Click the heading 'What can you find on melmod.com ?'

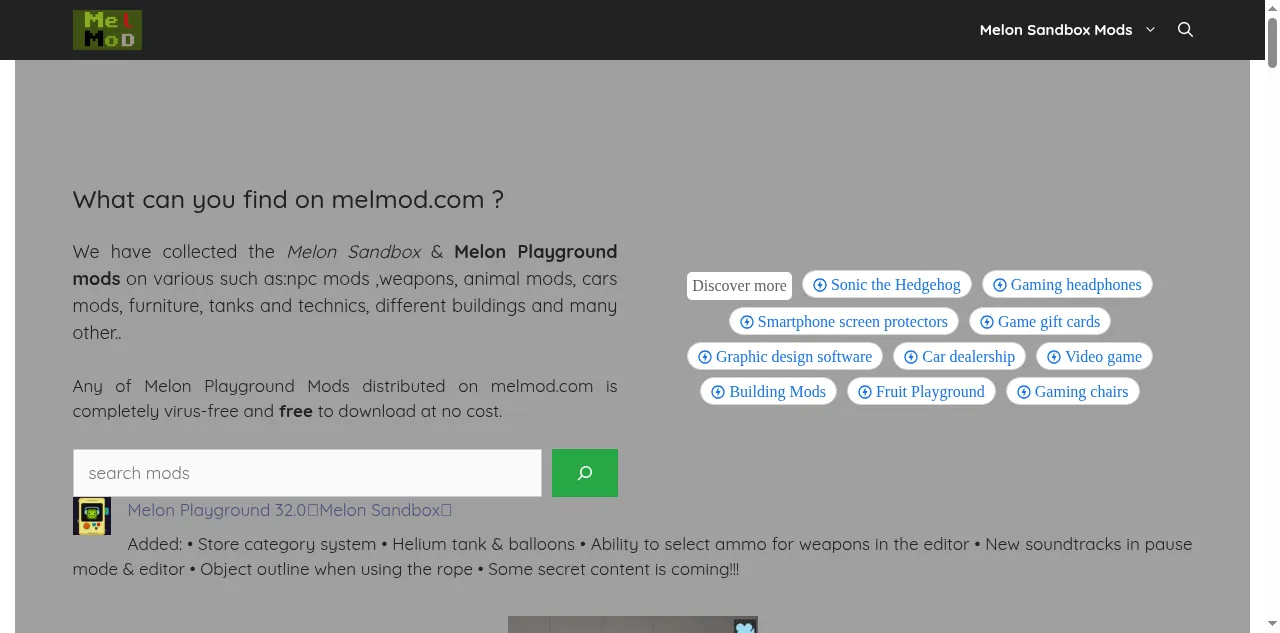tap(288, 199)
